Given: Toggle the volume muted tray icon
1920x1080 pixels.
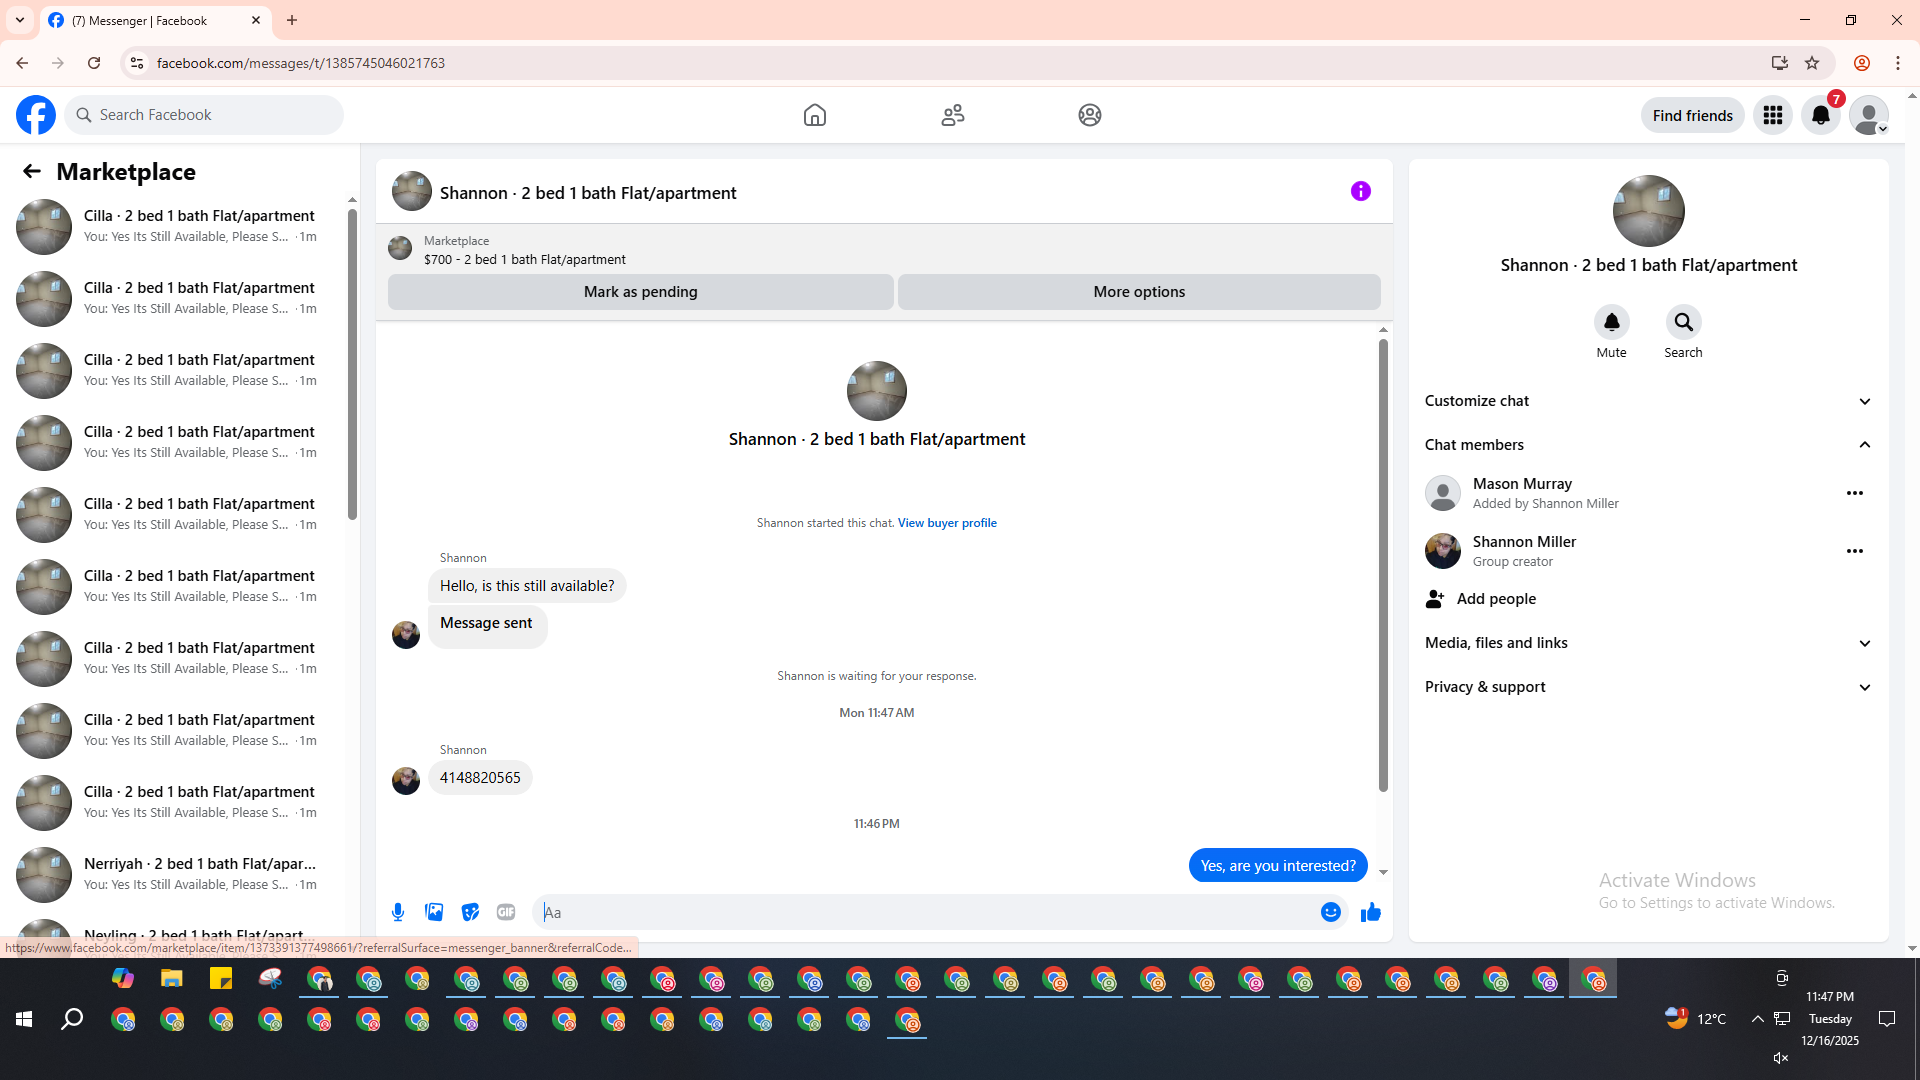Looking at the screenshot, I should tap(1781, 1058).
